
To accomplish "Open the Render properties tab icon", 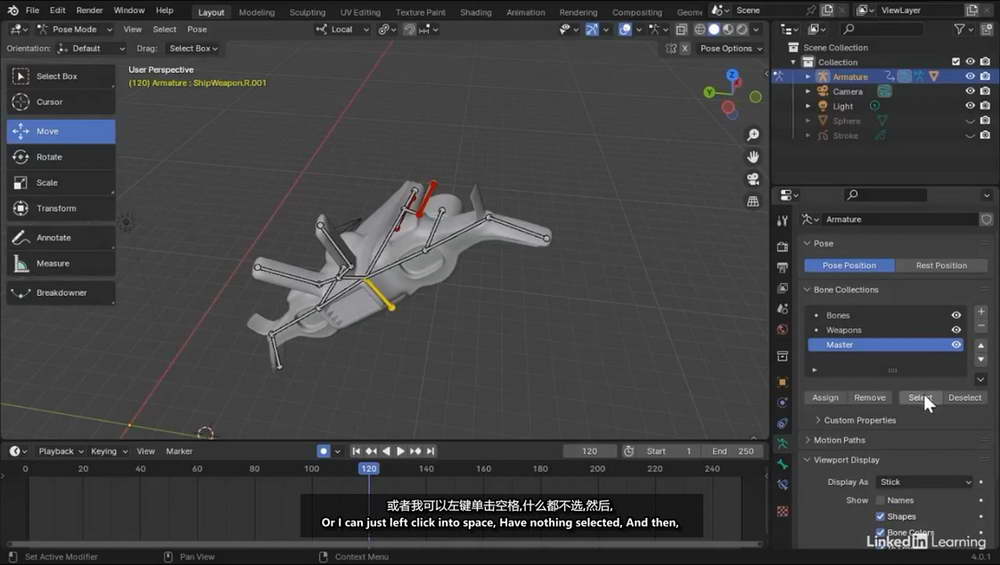I will coord(783,247).
